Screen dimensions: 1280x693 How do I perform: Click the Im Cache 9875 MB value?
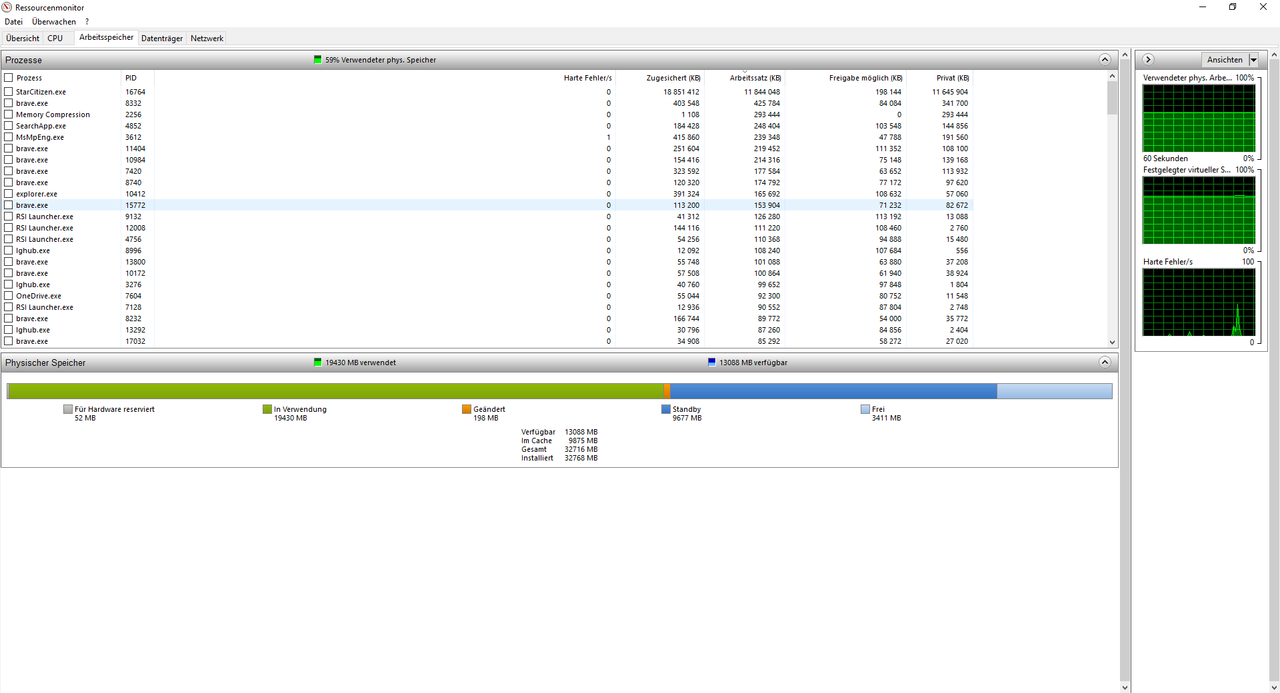pos(583,440)
